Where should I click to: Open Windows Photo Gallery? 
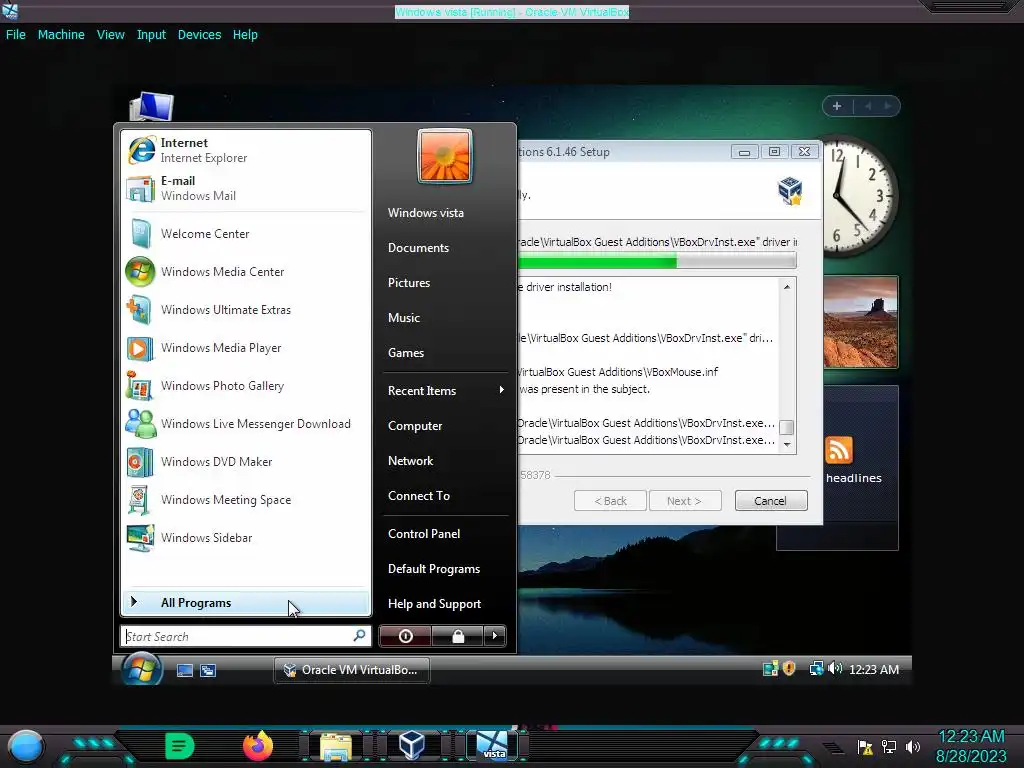(x=246, y=385)
